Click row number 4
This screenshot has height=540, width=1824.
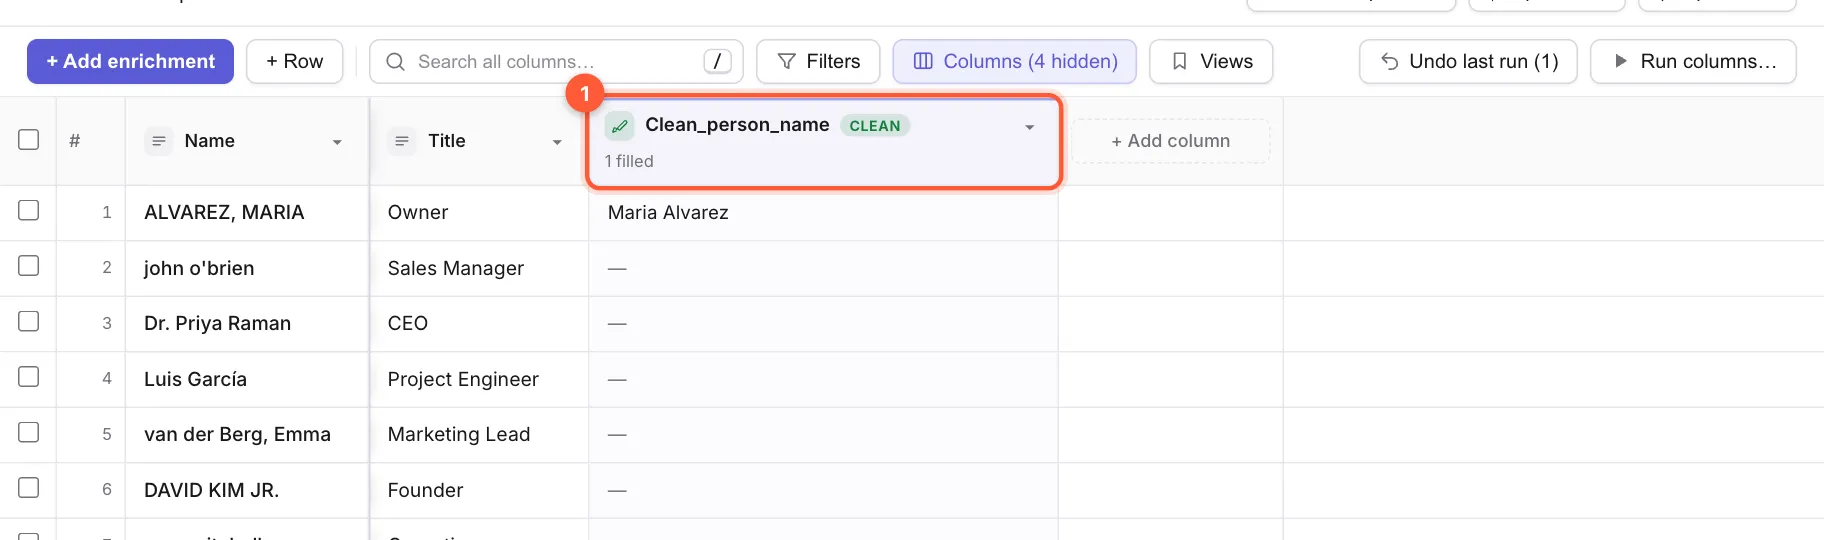click(107, 378)
